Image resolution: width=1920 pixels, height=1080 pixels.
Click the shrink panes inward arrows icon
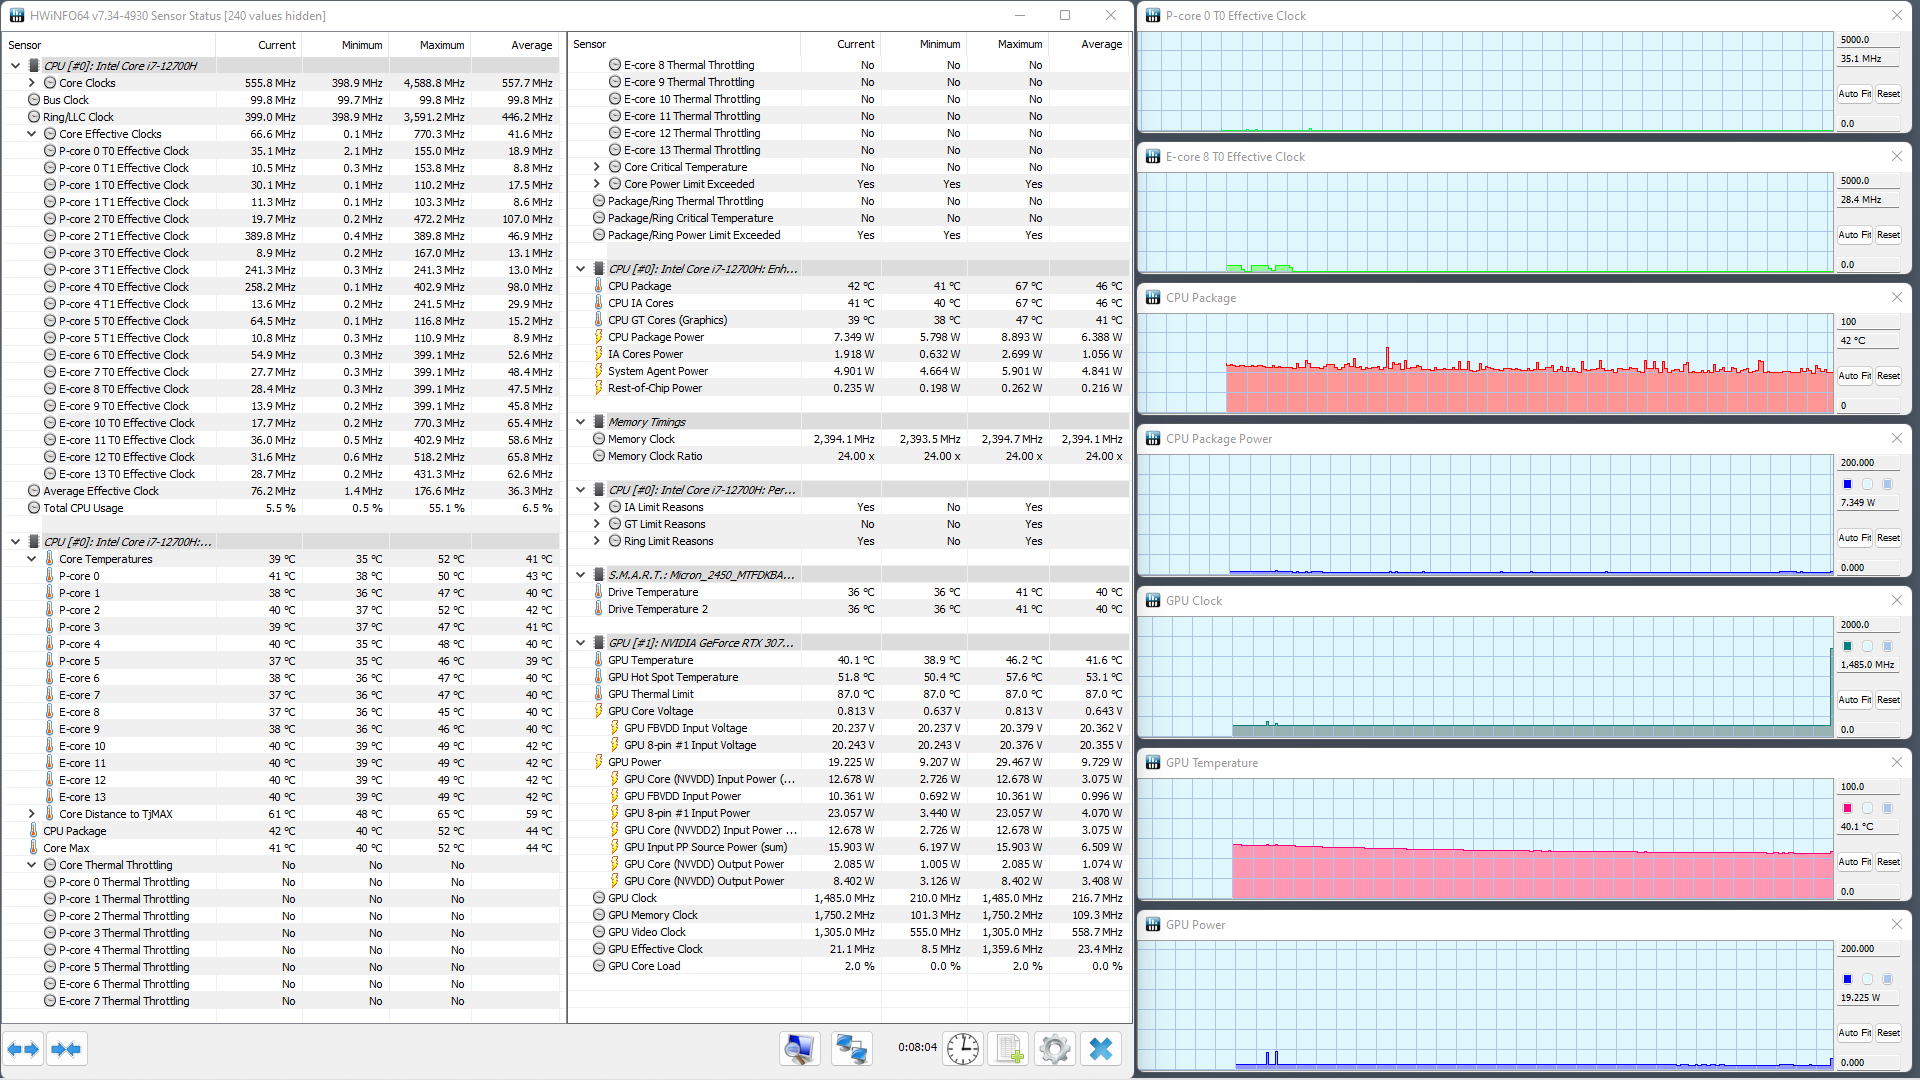[66, 1049]
